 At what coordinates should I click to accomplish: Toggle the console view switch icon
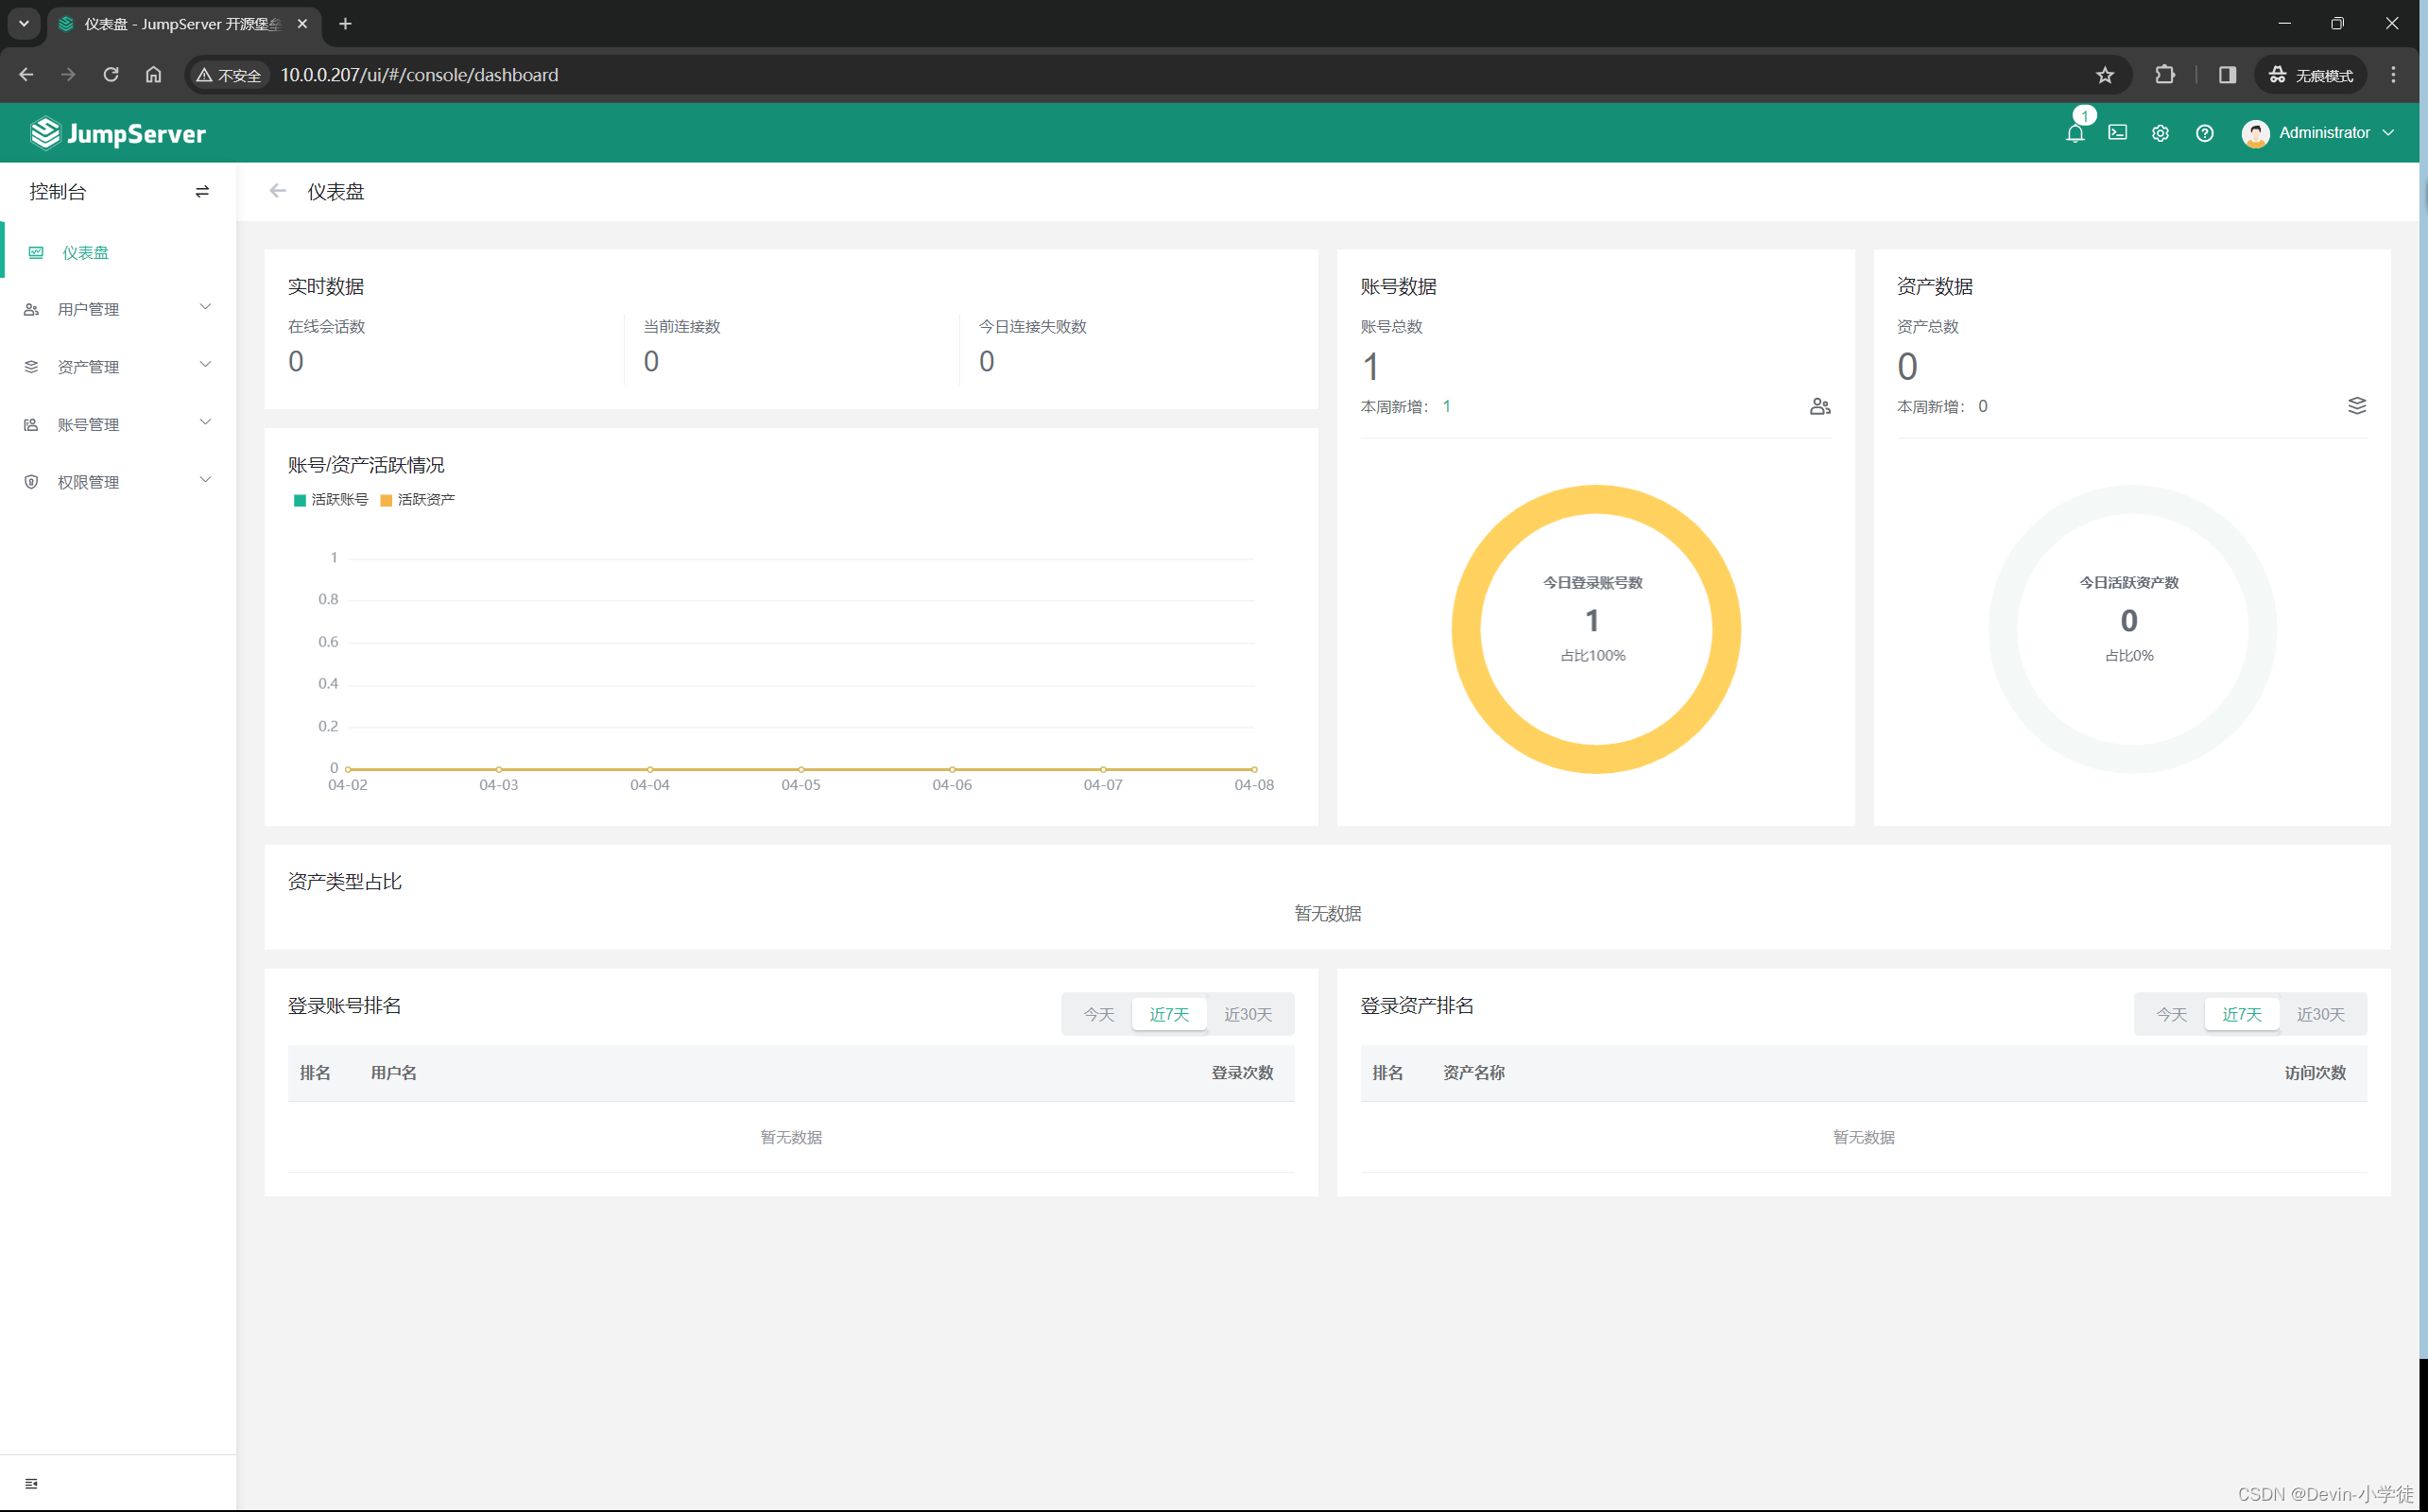202,192
